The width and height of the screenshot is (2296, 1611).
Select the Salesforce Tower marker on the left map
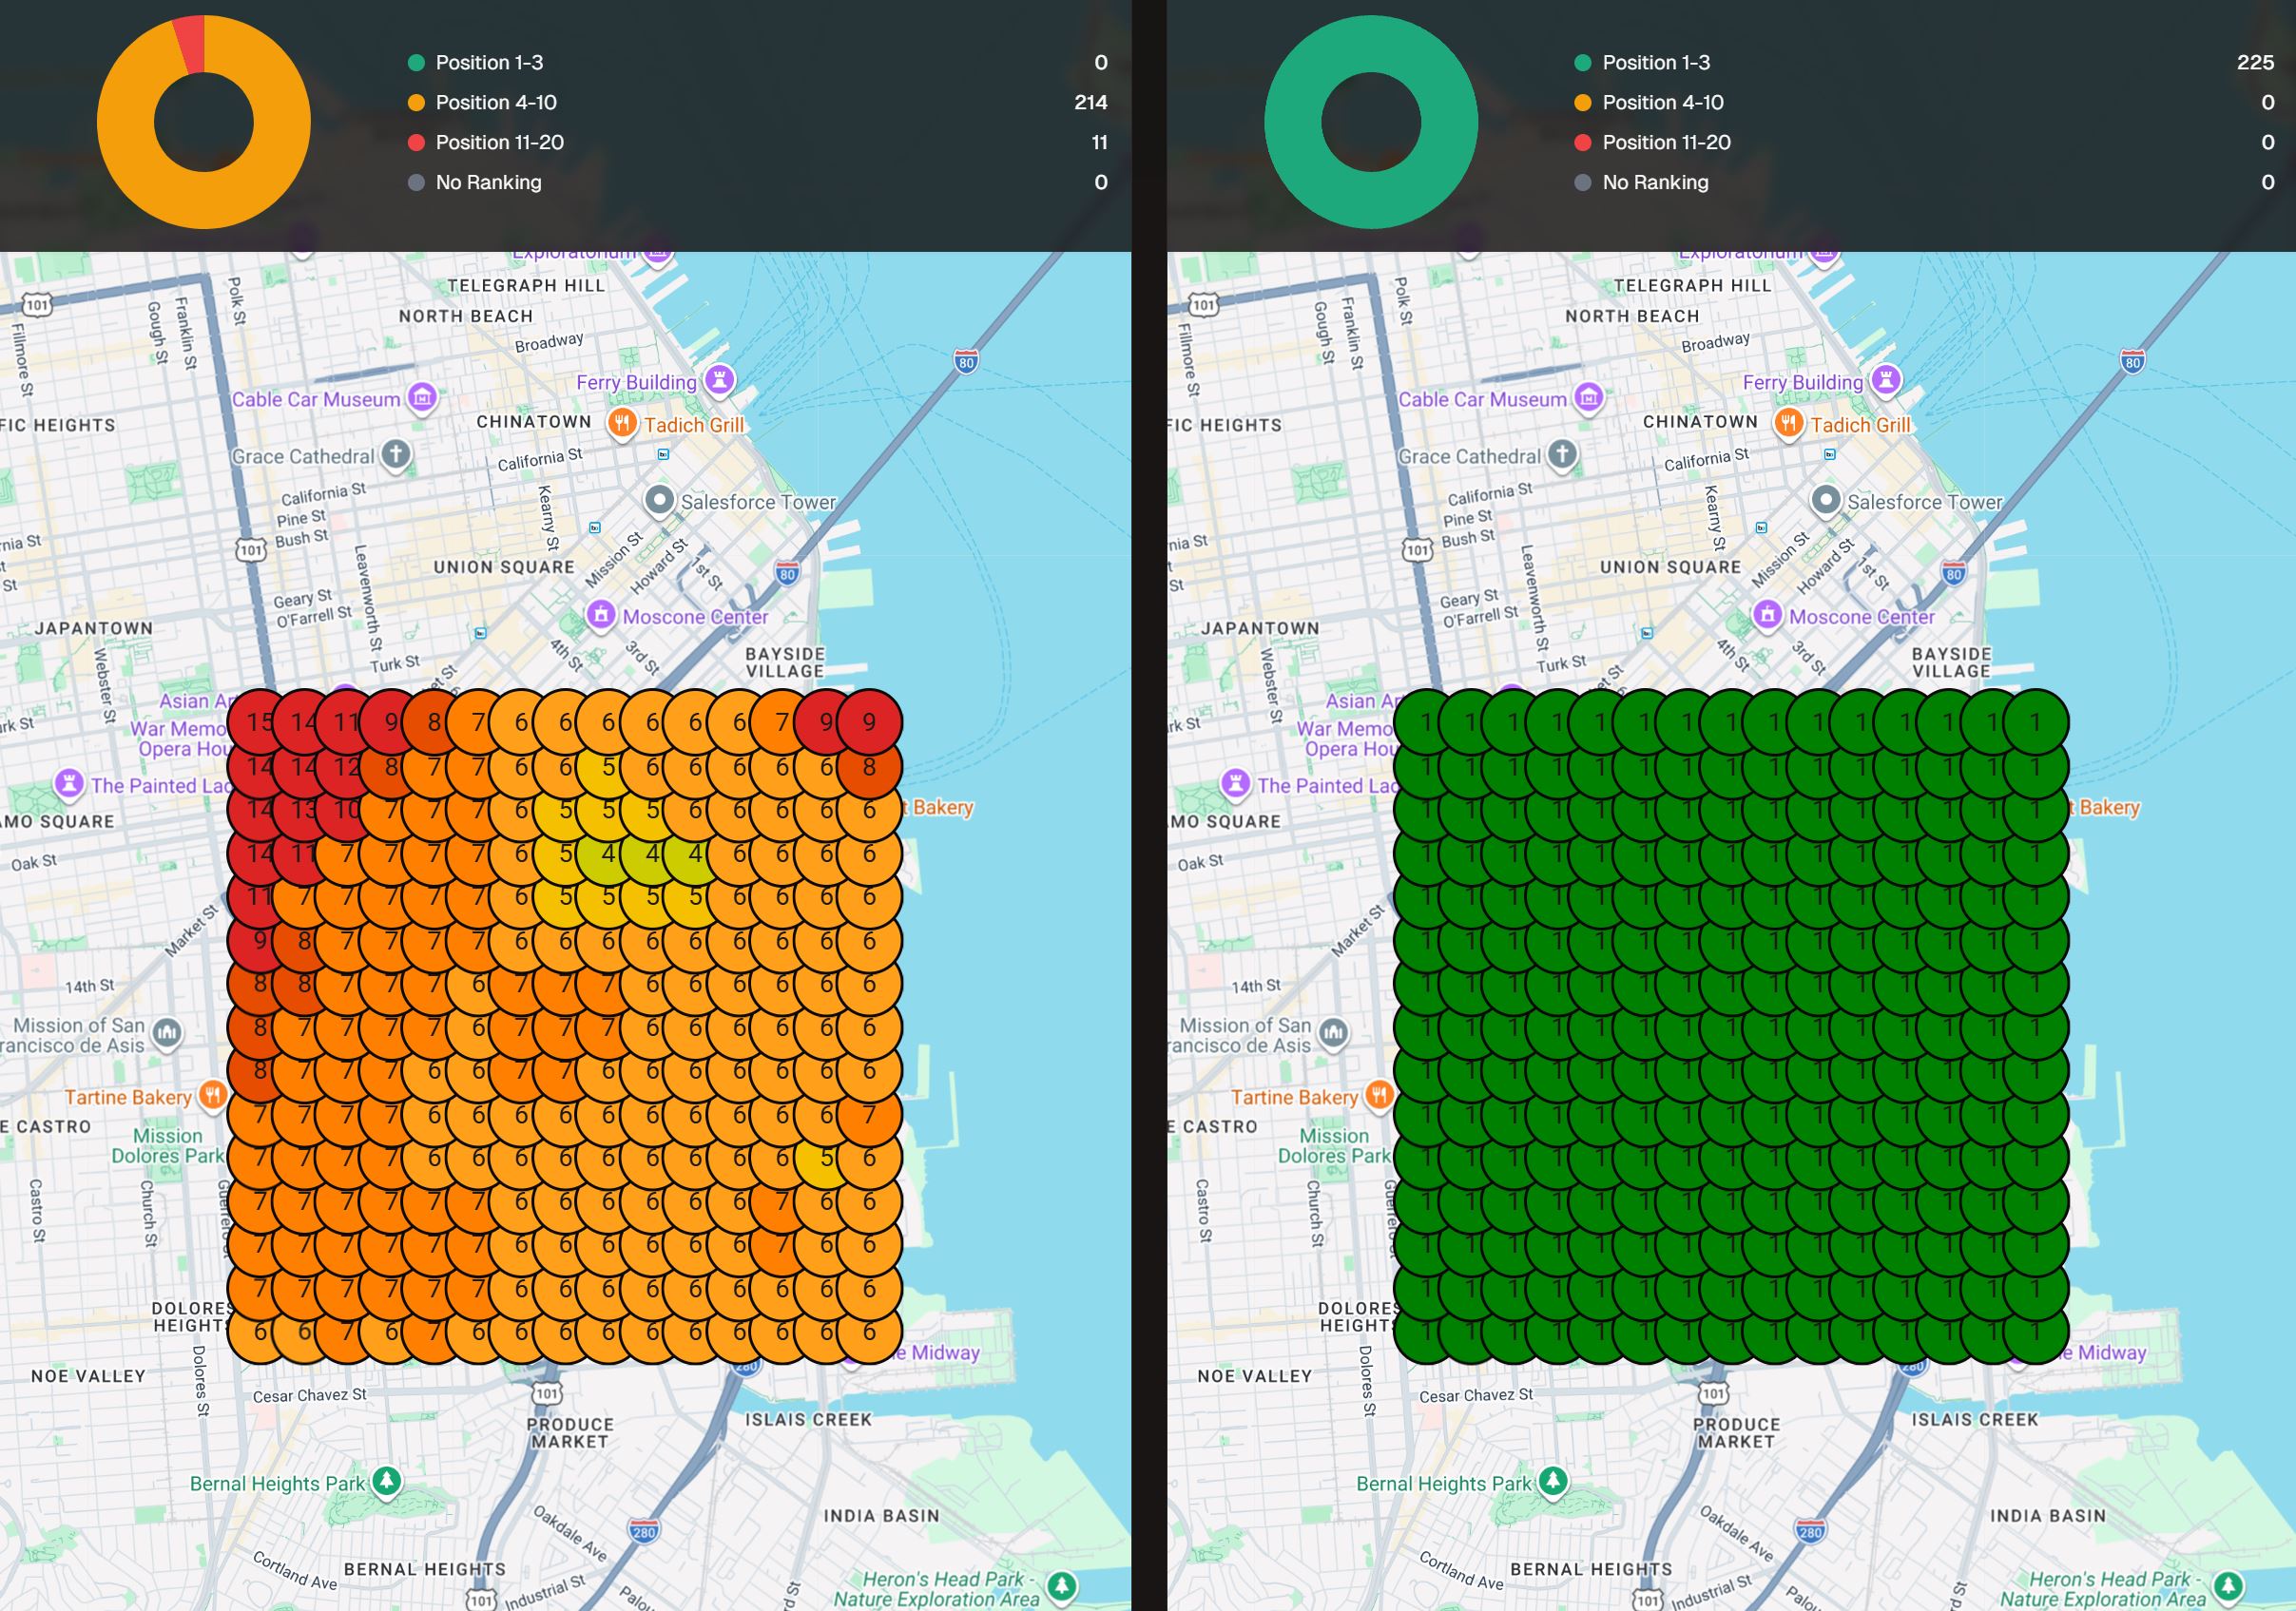pos(660,501)
